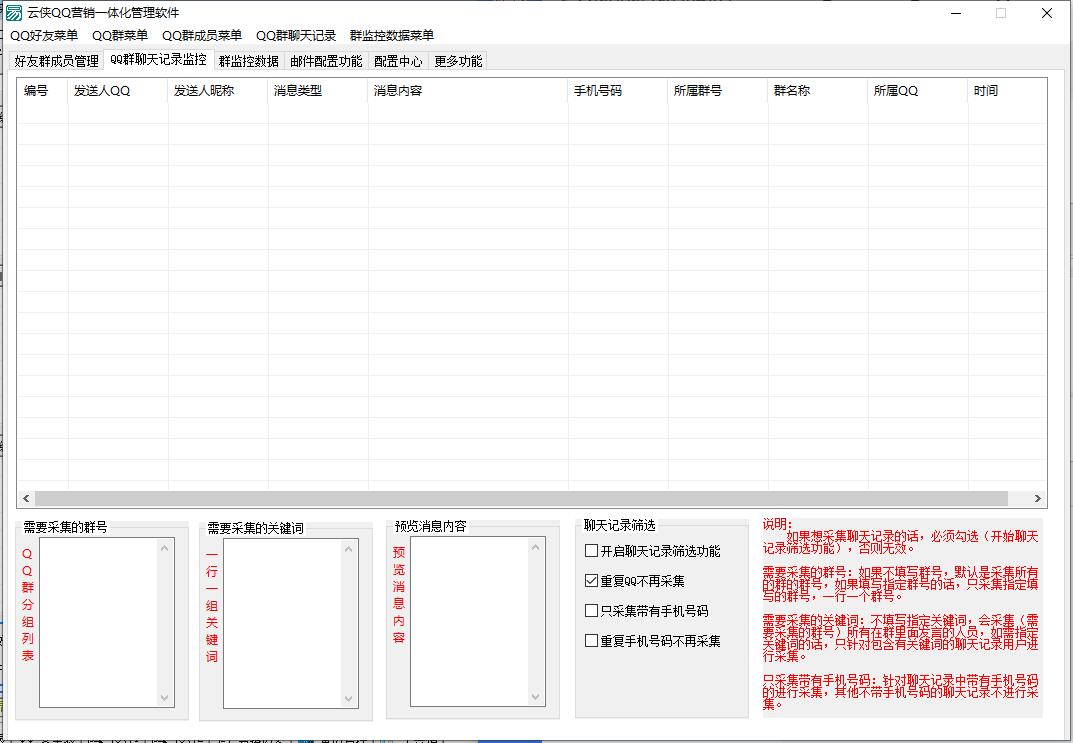Image resolution: width=1073 pixels, height=743 pixels.
Task: Open the QQ群成员菜单 menu
Action: click(x=202, y=36)
